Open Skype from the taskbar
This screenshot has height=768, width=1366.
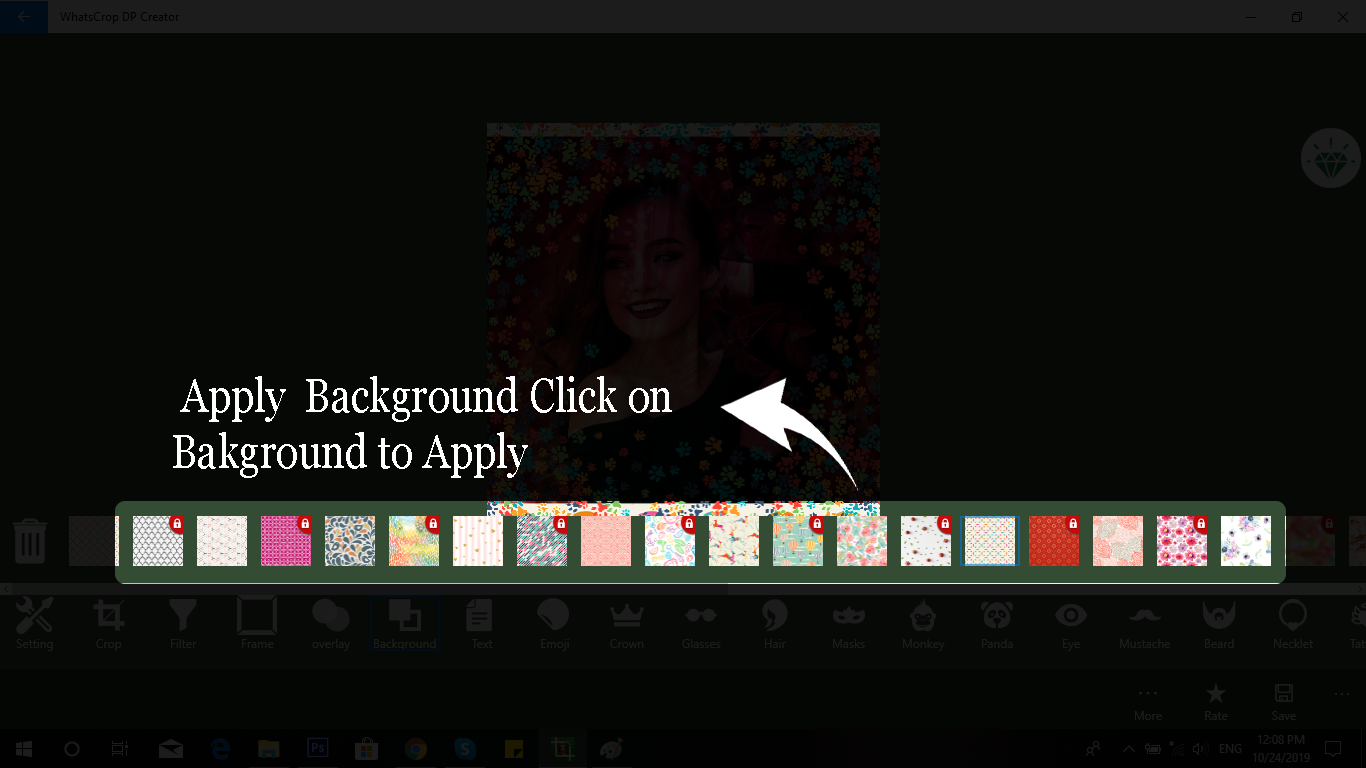coord(465,748)
